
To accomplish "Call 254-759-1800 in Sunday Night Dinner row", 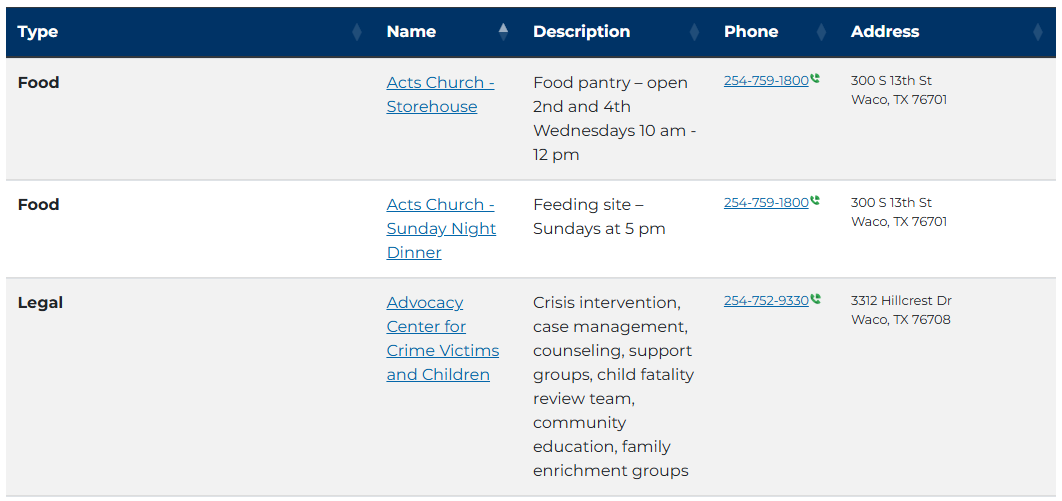I will tap(766, 202).
